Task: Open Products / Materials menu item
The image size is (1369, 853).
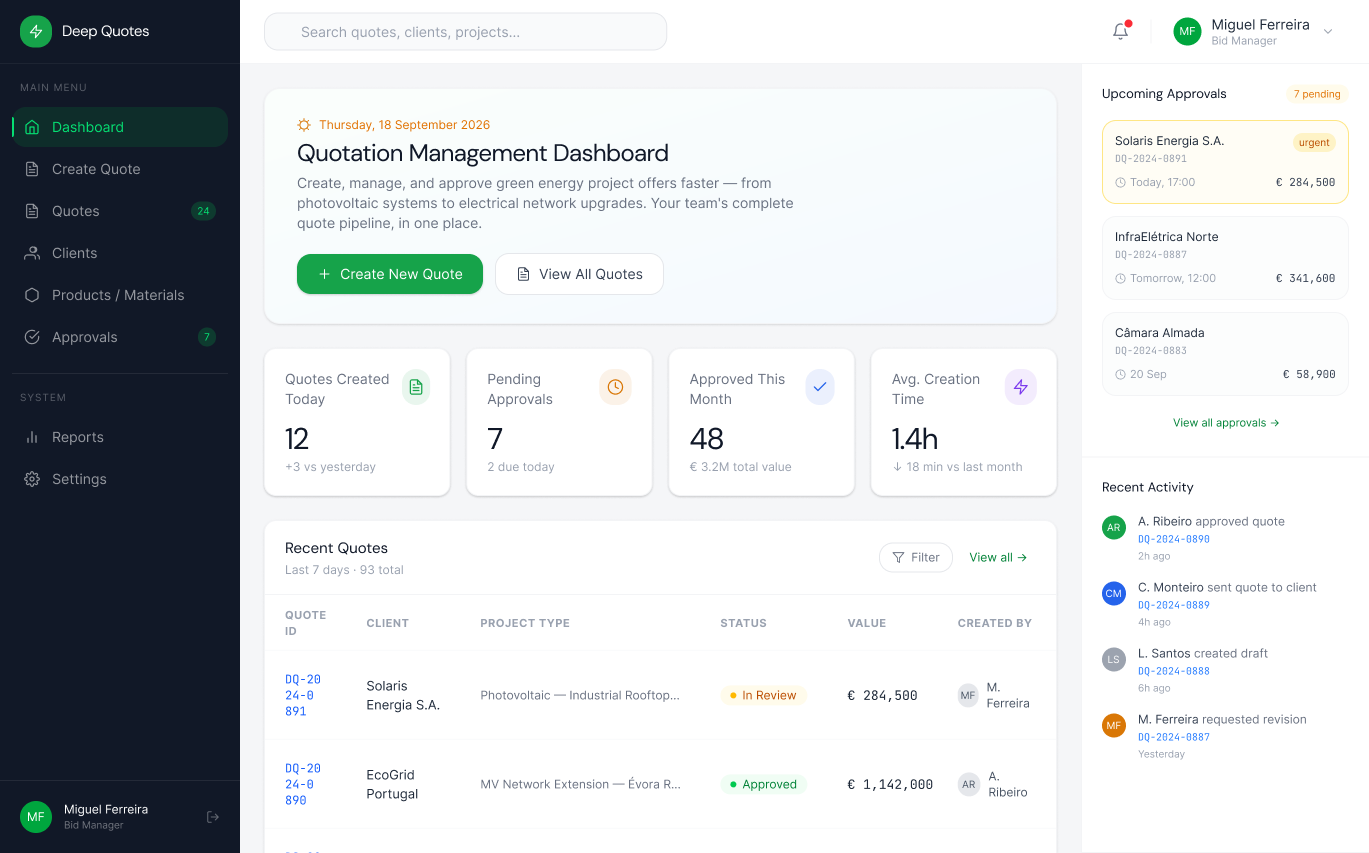Action: pos(120,295)
